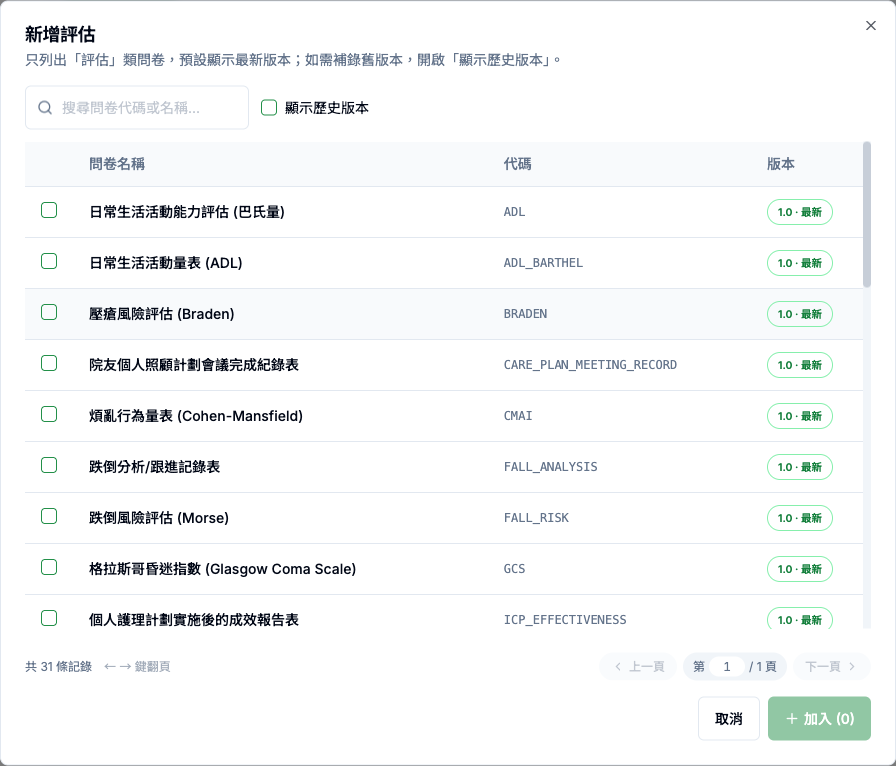Click the ADL code cell
Viewport: 896px width, 766px height.
(x=514, y=212)
